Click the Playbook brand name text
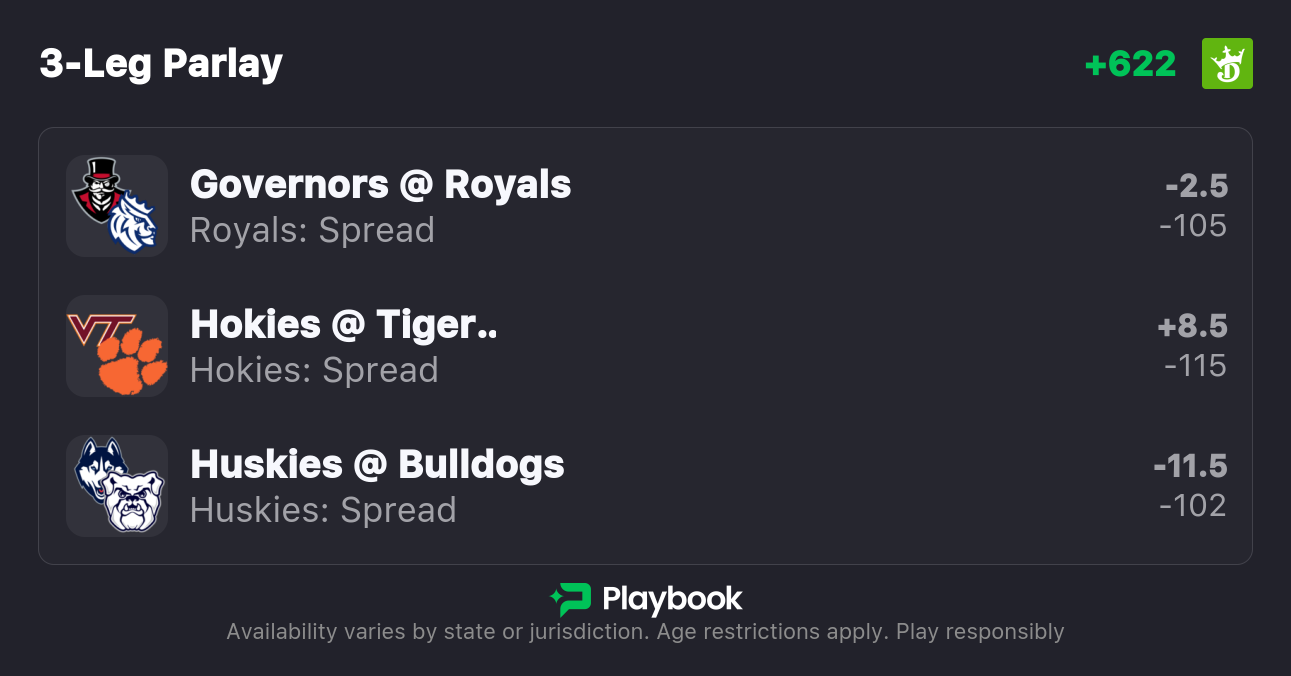Screen dimensions: 1291x676 pyautogui.click(x=672, y=599)
